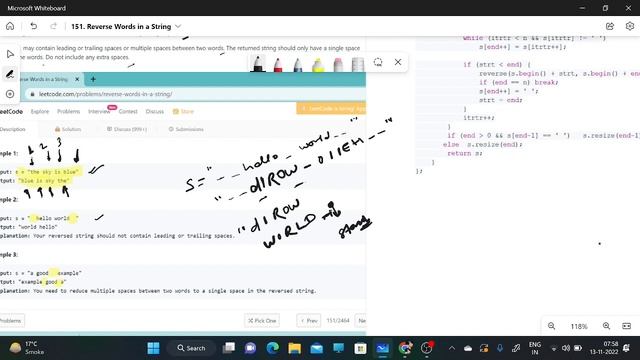Open Microsoft Store from taskbar
The image size is (640, 360).
(x=360, y=348)
